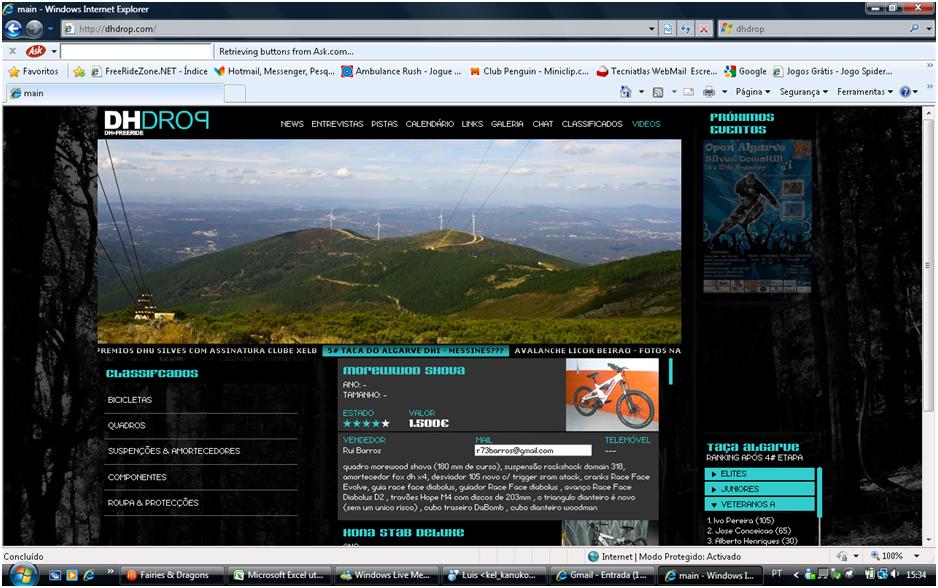Expand the ELITES ranking section
The image size is (938, 588).
[760, 474]
